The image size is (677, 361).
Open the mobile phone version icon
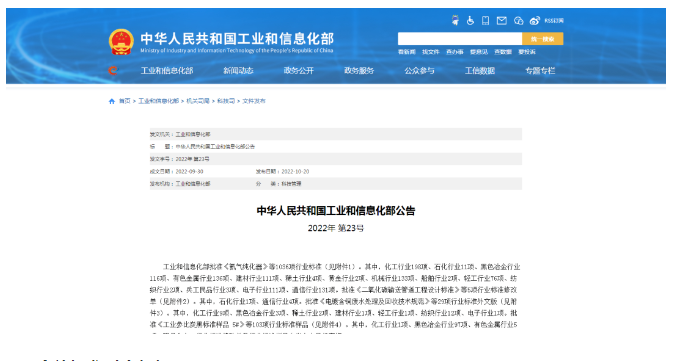click(486, 20)
